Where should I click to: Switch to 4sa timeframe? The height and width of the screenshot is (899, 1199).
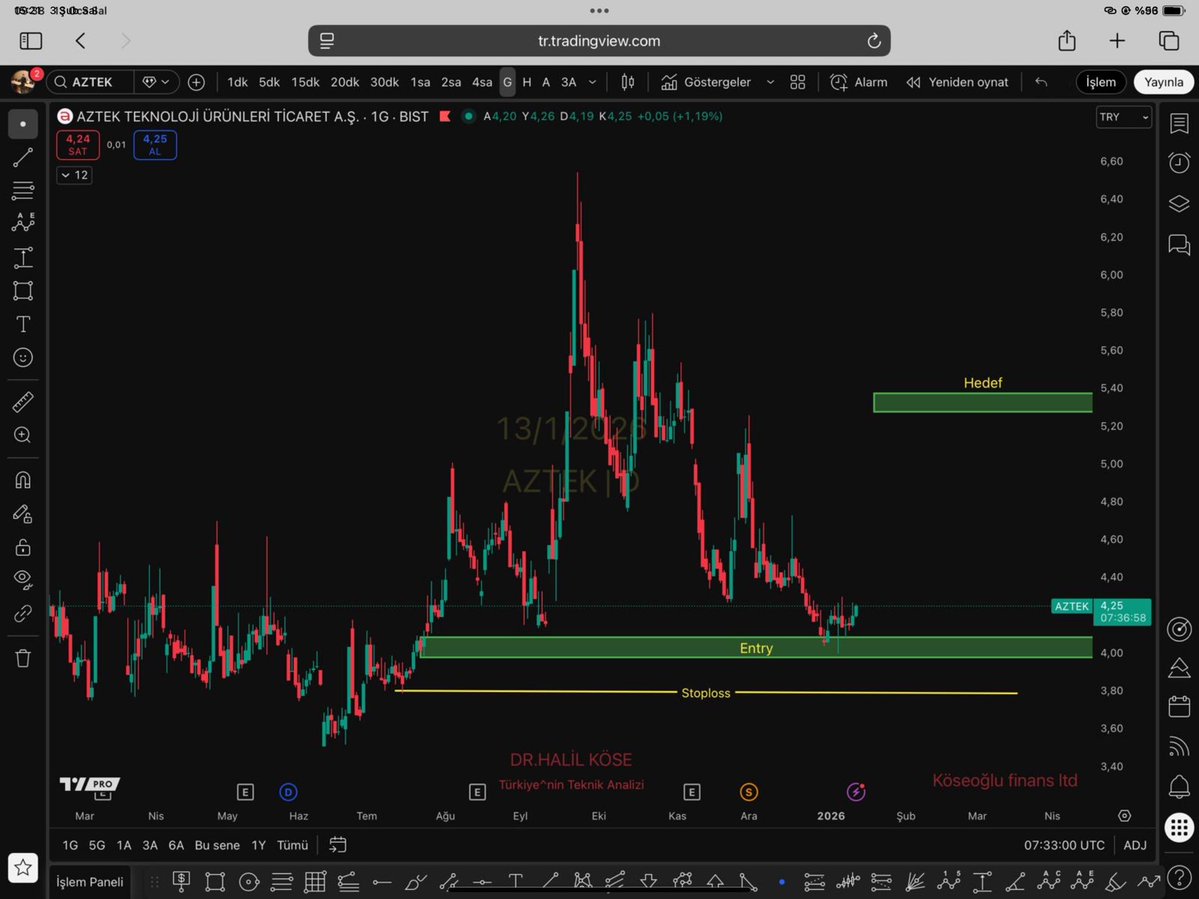482,82
